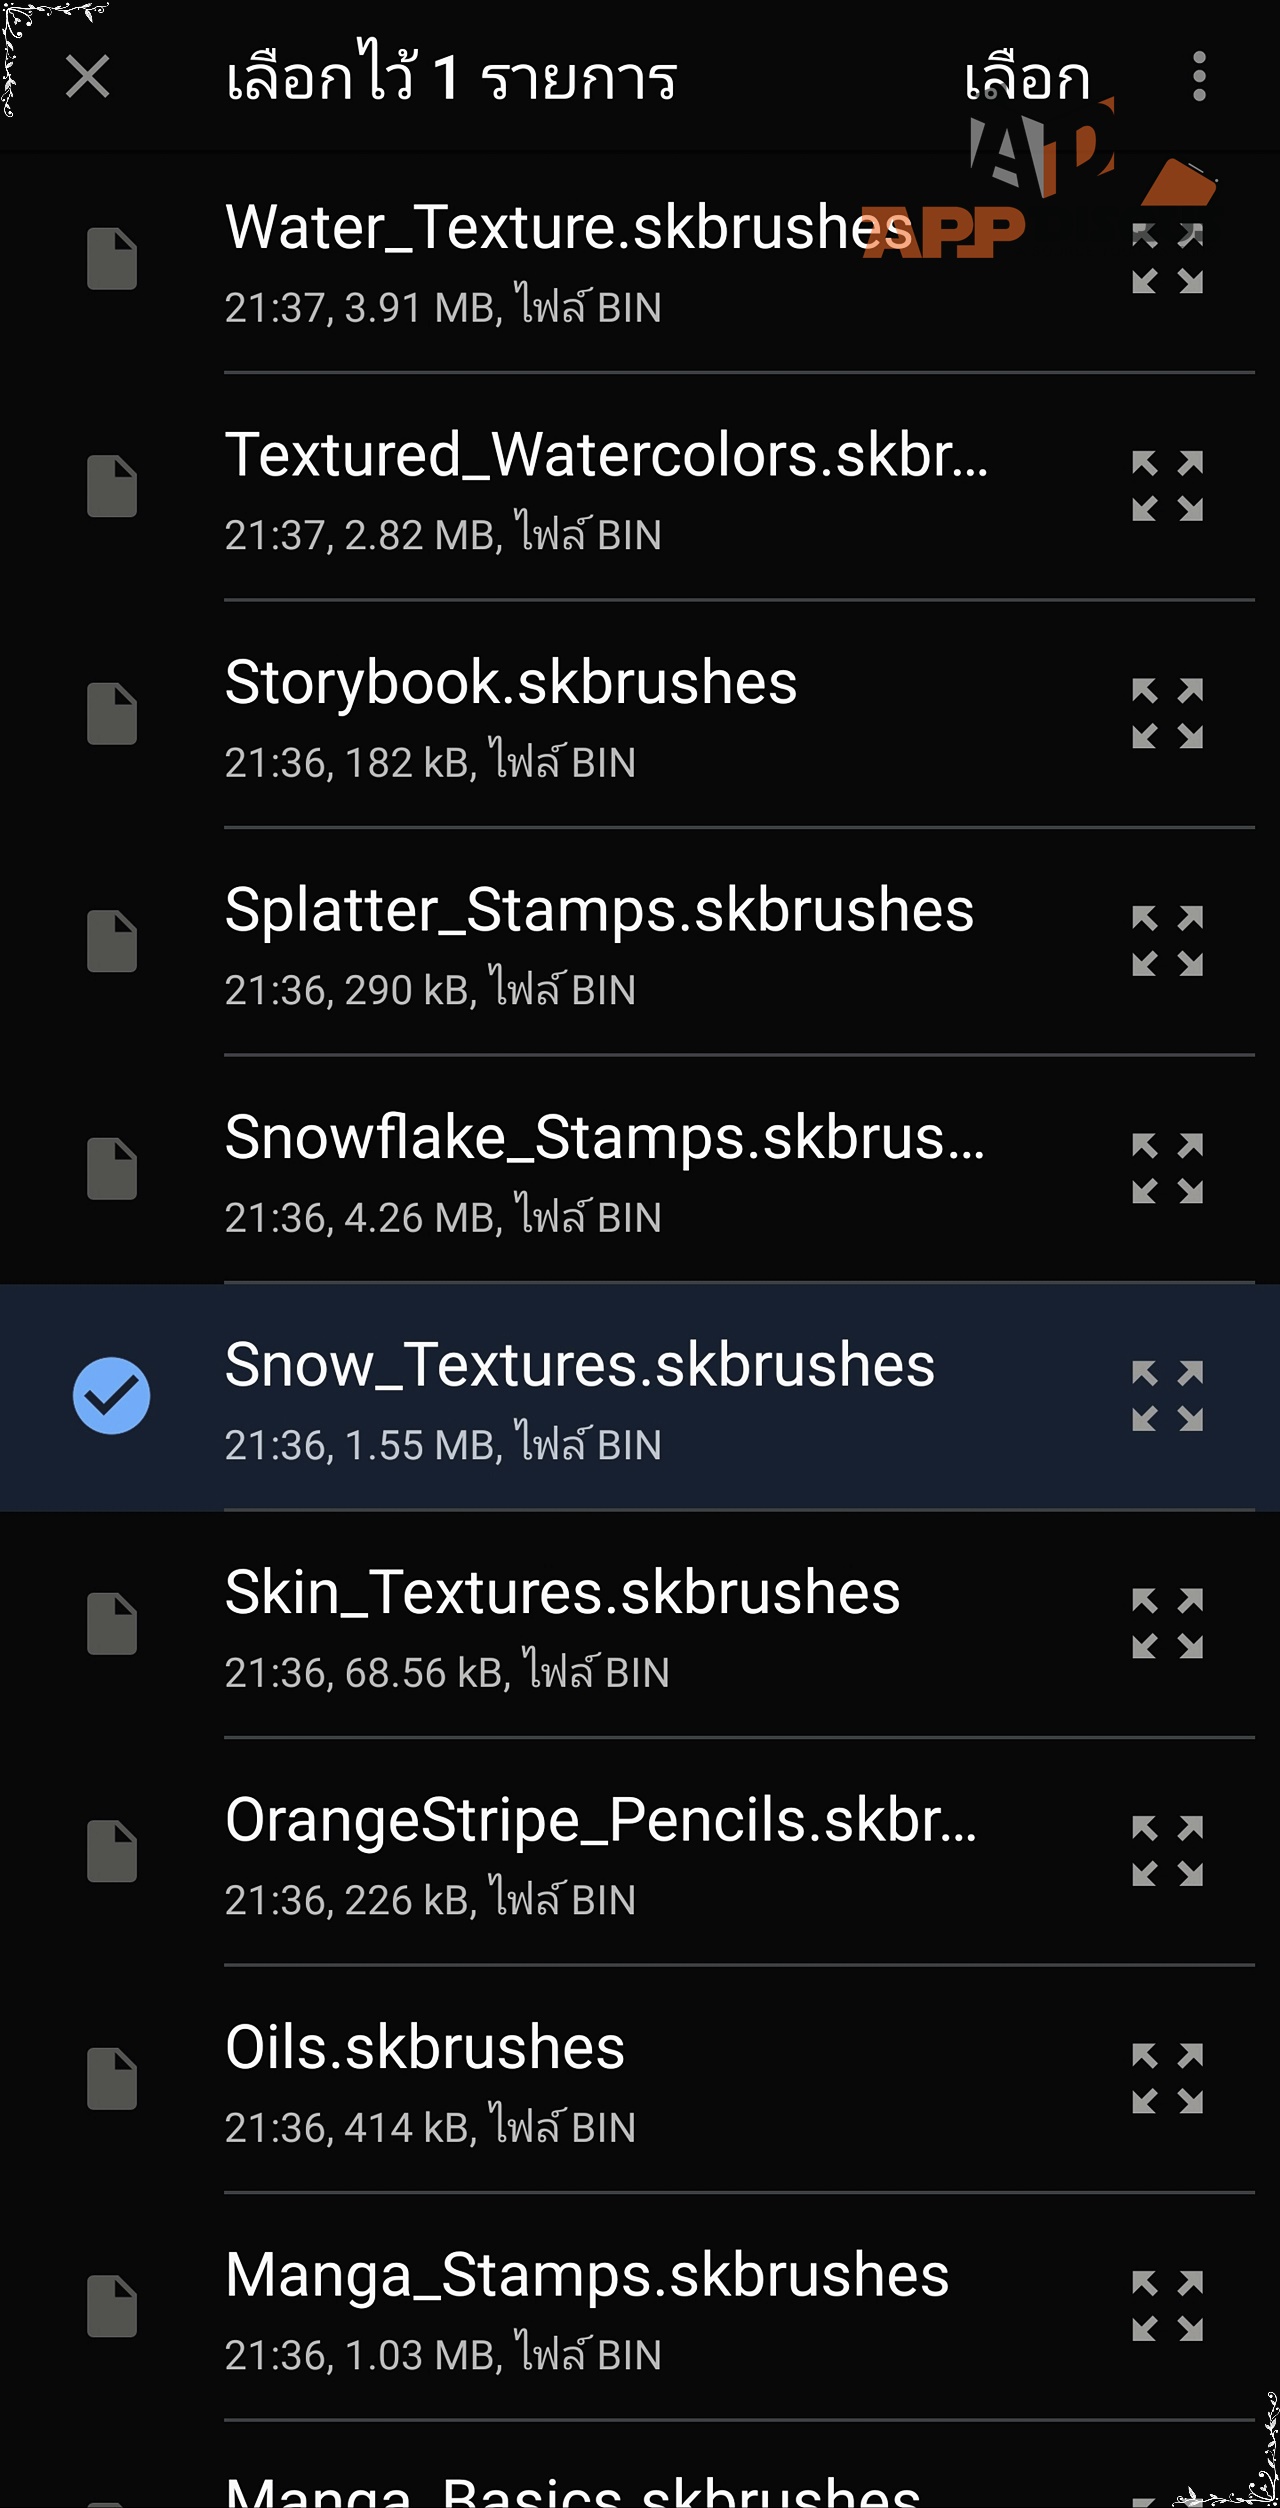This screenshot has height=2508, width=1280.
Task: Select the Splatter_Stamps.skbrushes file icon
Action: (112, 941)
